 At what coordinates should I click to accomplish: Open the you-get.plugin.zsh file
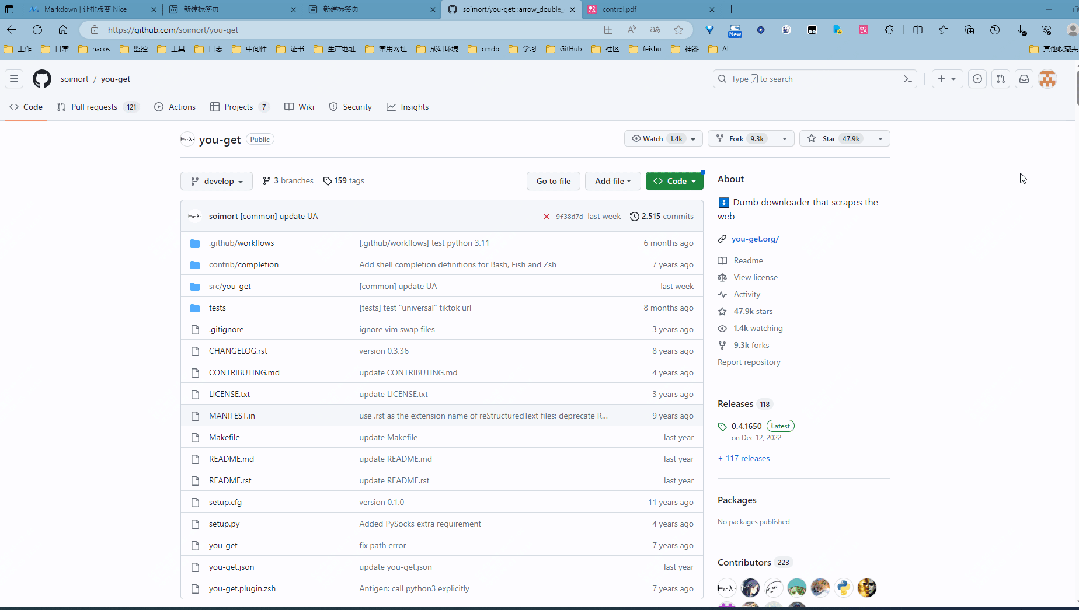point(242,589)
